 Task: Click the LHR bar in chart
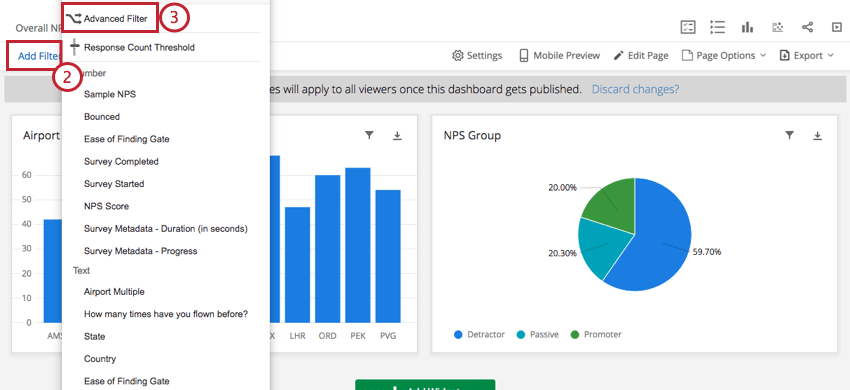[298, 265]
